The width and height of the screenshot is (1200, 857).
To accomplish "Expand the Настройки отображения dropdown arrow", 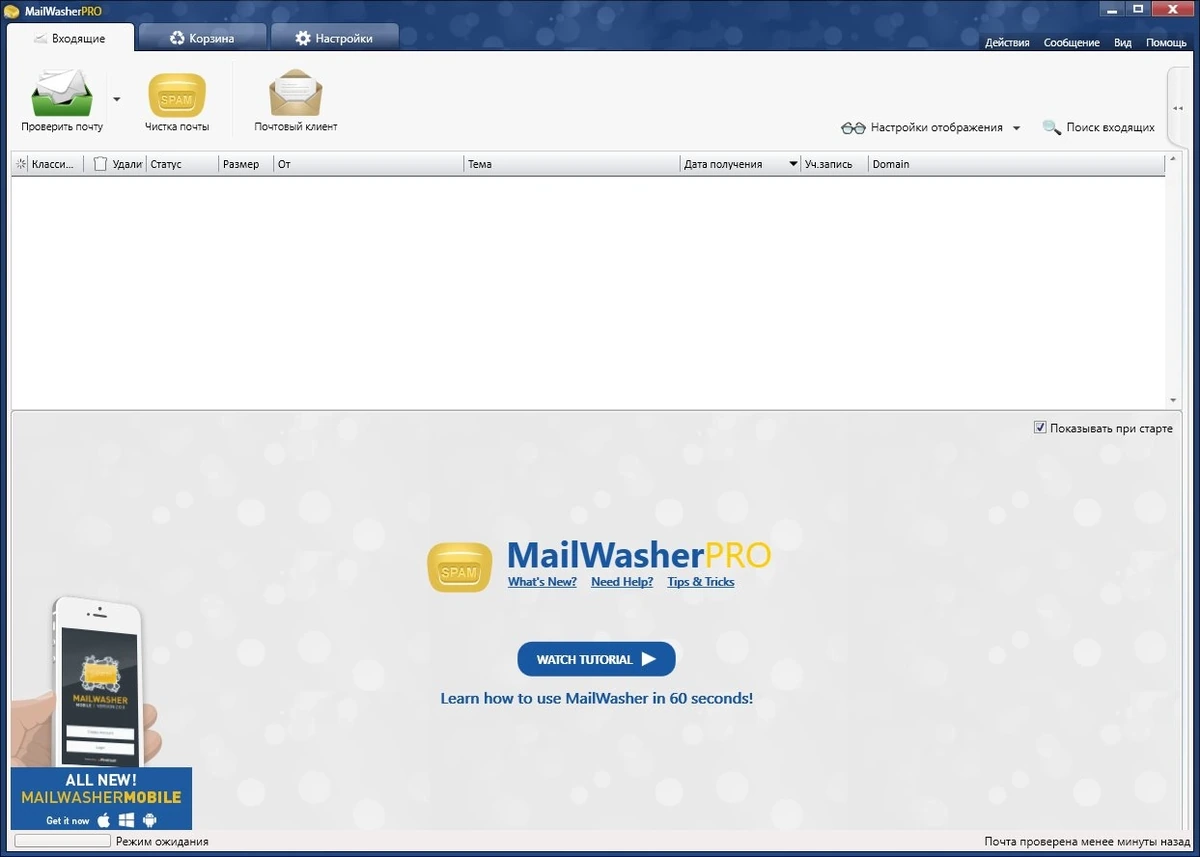I will (1016, 128).
